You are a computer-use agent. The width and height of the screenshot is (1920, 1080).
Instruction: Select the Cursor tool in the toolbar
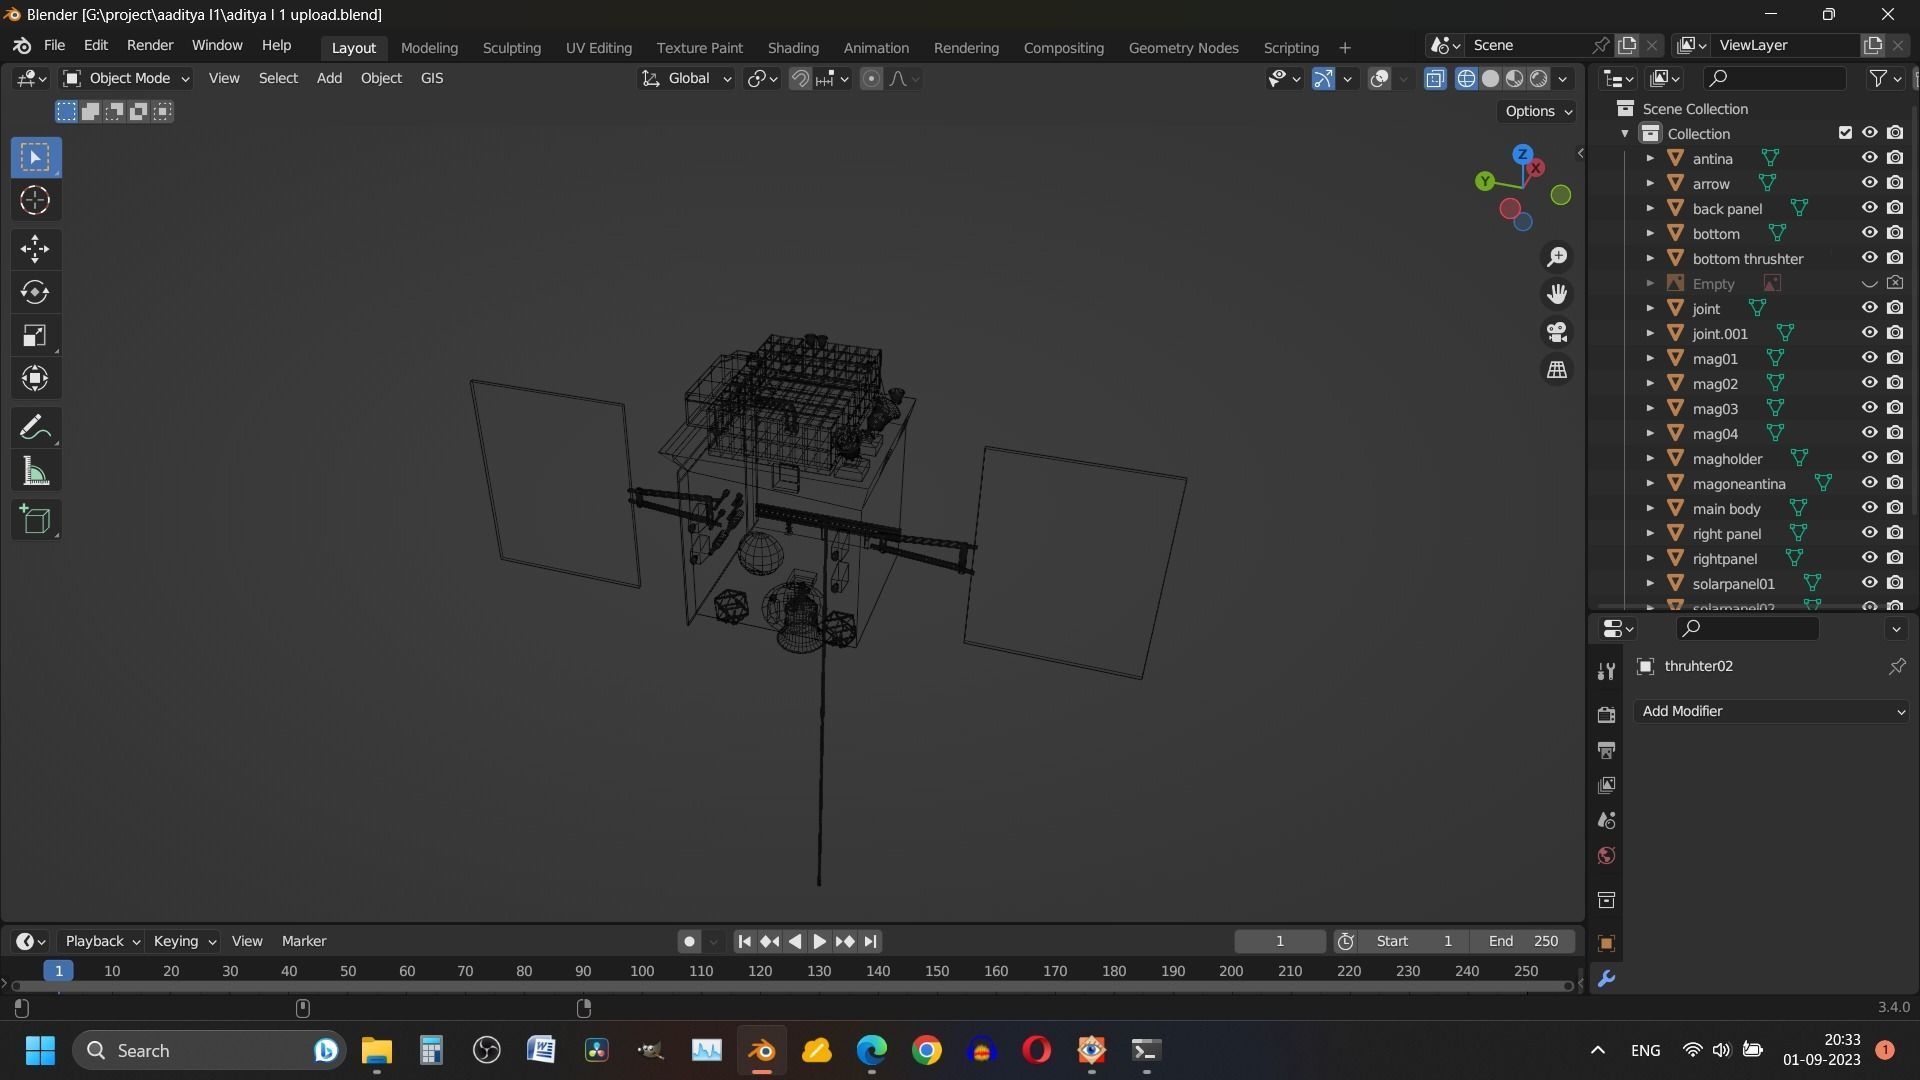(35, 201)
